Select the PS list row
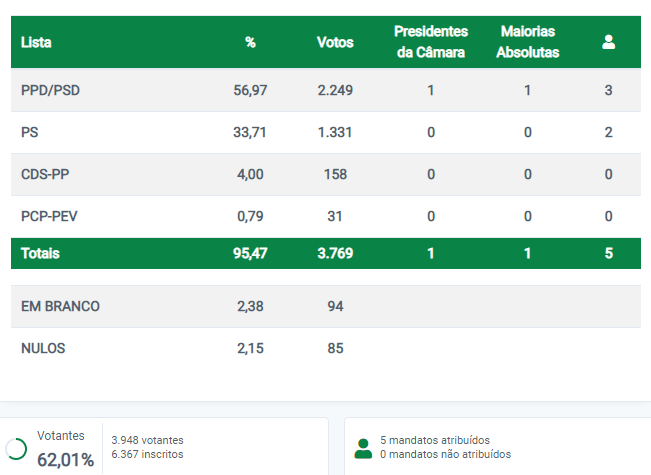This screenshot has height=475, width=651. click(326, 132)
